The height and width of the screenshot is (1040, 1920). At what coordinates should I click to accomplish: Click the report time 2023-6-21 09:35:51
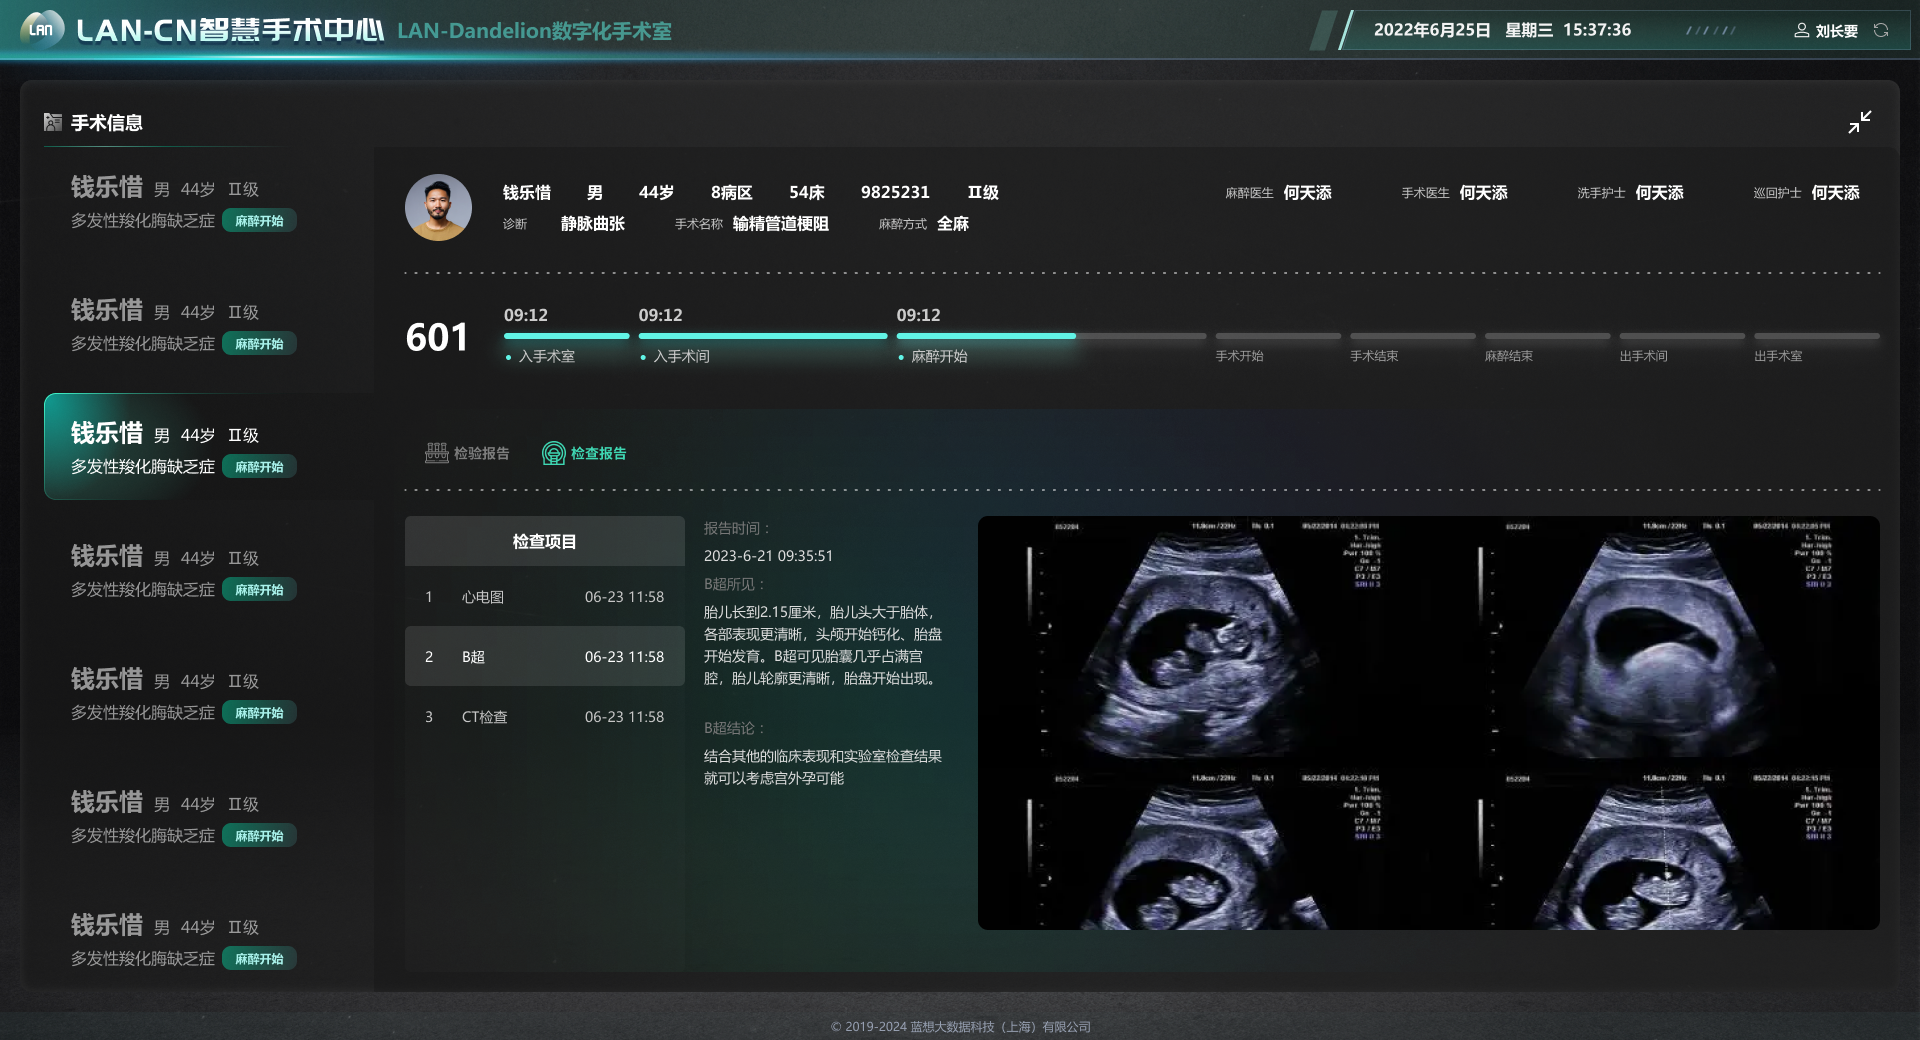coord(768,556)
